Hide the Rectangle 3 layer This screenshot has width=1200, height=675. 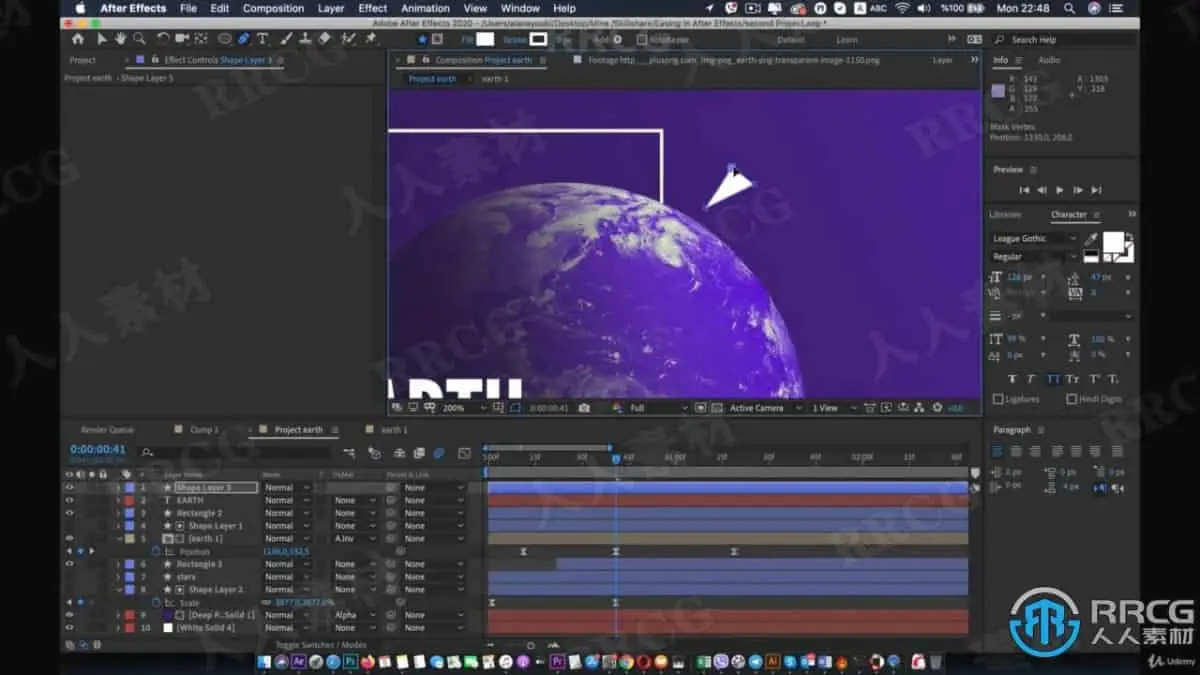69,564
